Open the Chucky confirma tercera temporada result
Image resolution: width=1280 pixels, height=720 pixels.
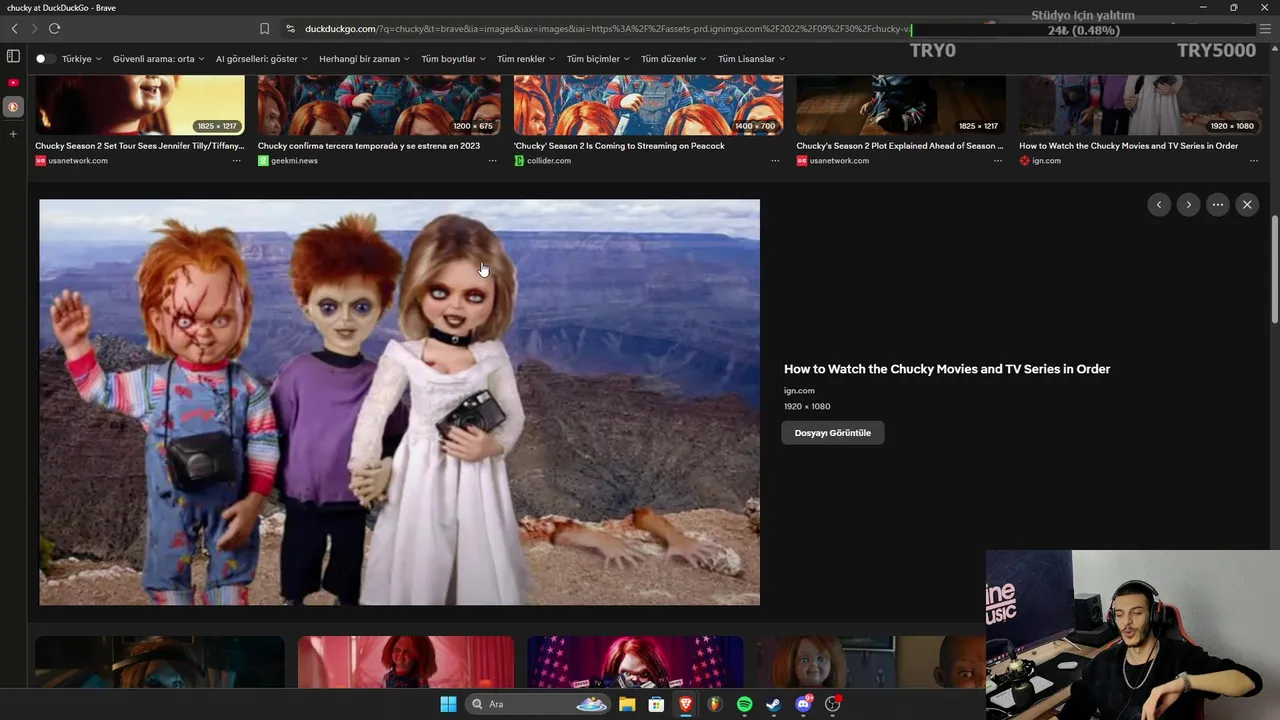click(x=368, y=146)
